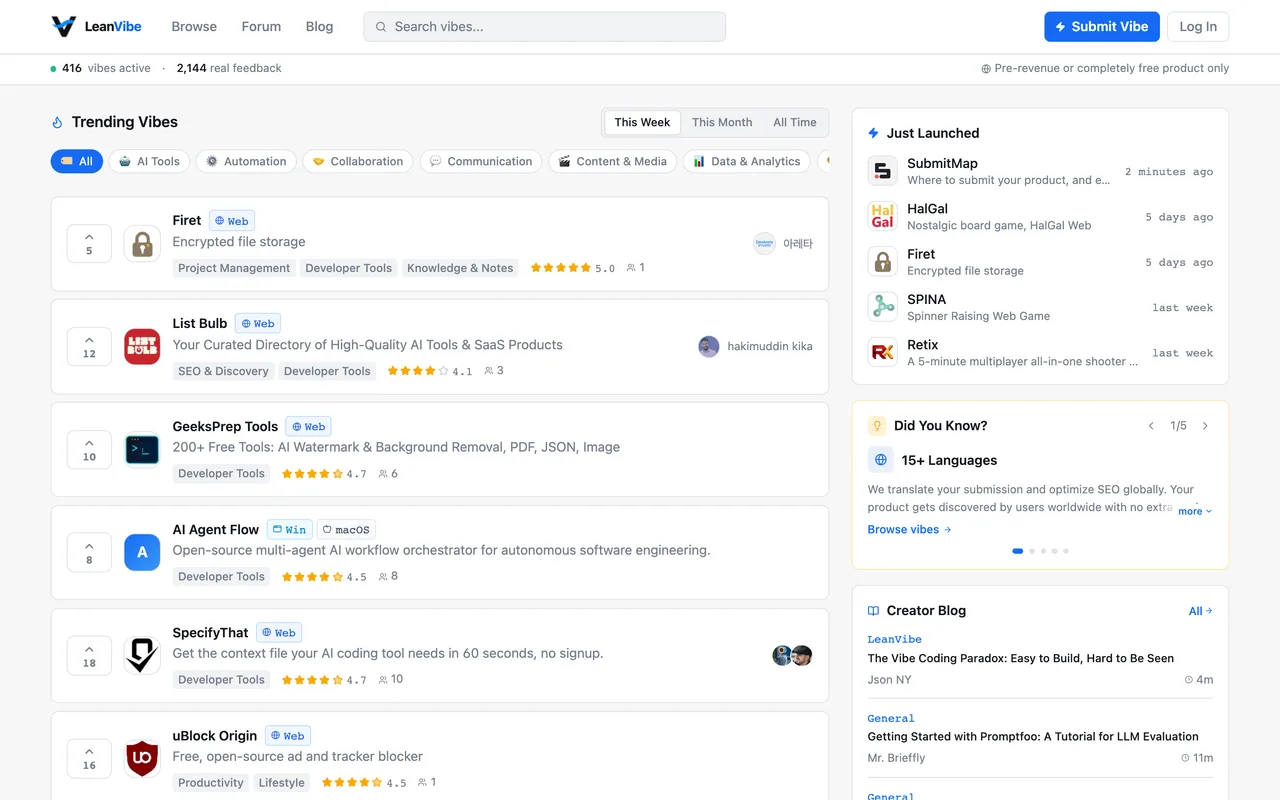This screenshot has width=1280, height=800.
Task: Select the All Time filter
Action: [x=795, y=122]
